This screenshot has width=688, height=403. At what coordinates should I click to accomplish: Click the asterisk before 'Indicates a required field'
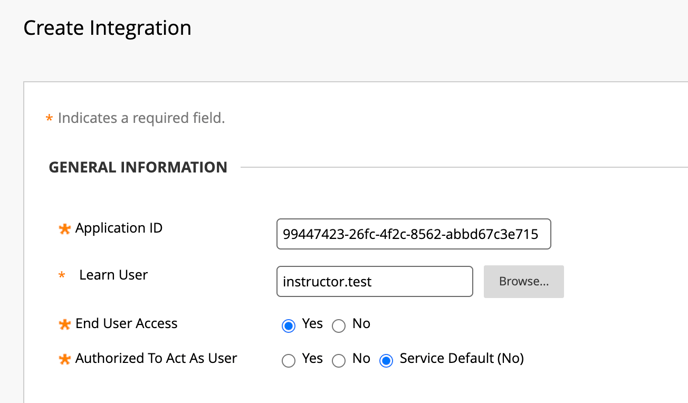pyautogui.click(x=49, y=118)
